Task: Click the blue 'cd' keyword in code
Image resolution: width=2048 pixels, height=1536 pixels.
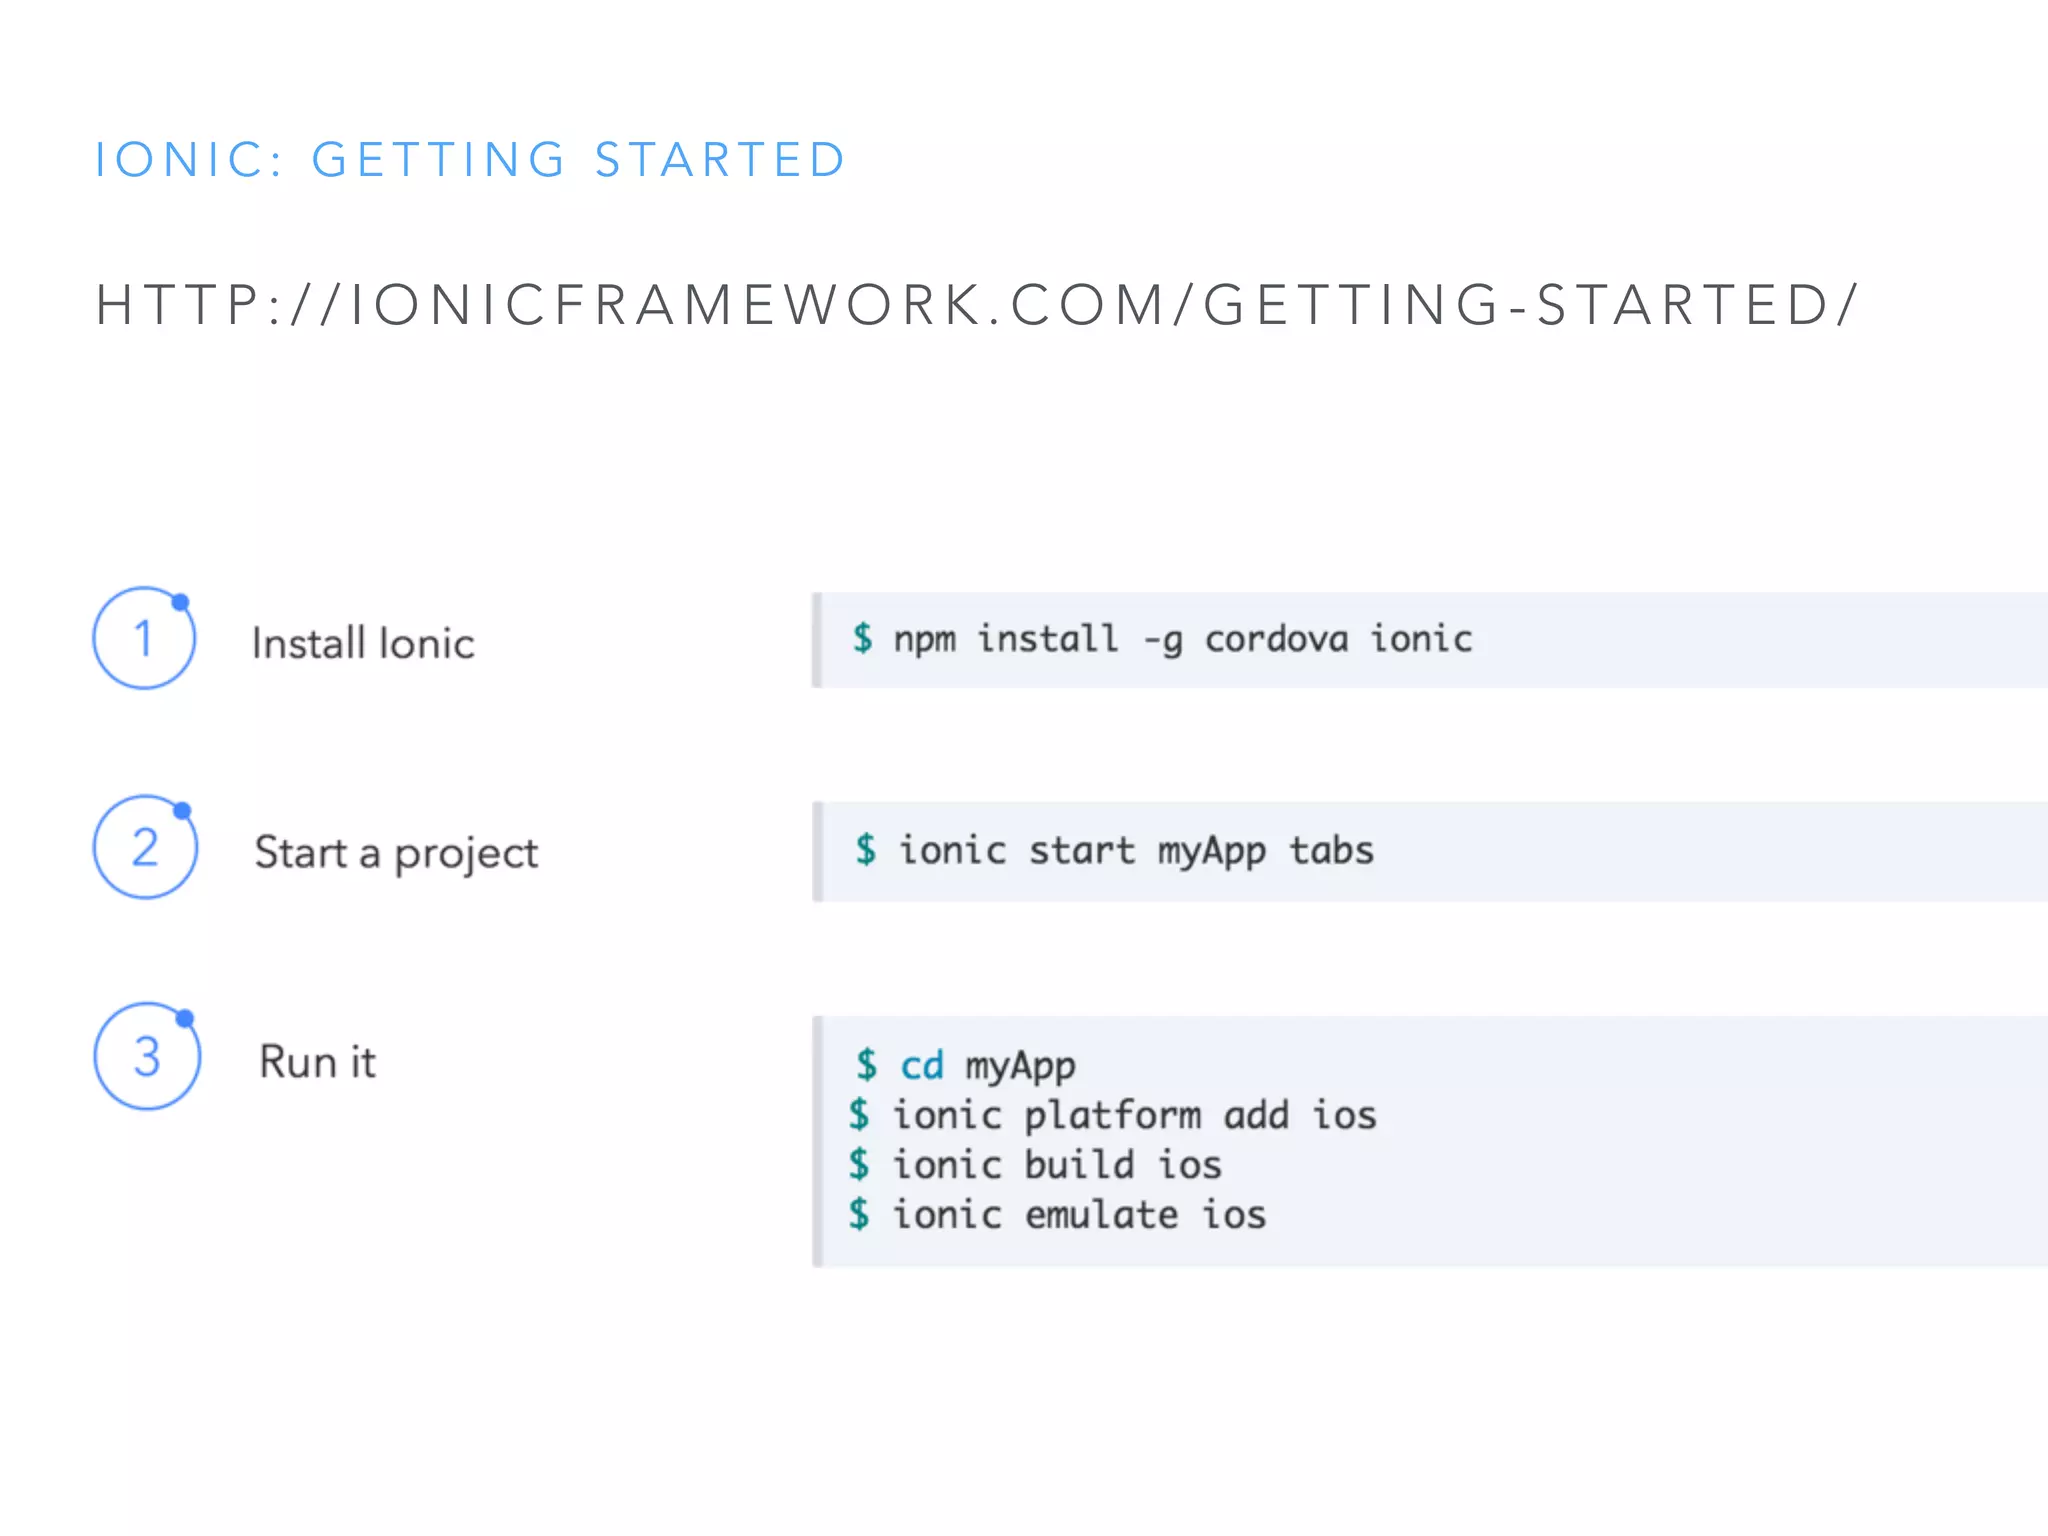Action: point(921,1066)
